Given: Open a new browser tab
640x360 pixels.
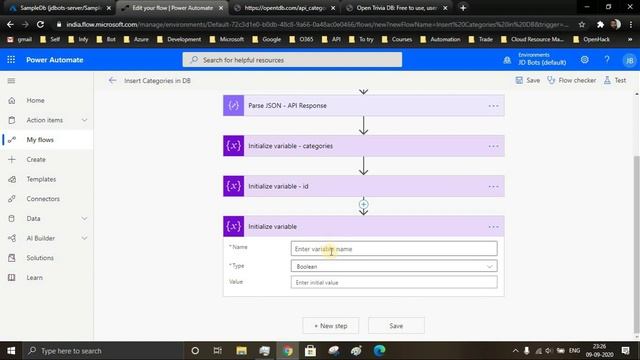Looking at the screenshot, I should coord(463,8).
